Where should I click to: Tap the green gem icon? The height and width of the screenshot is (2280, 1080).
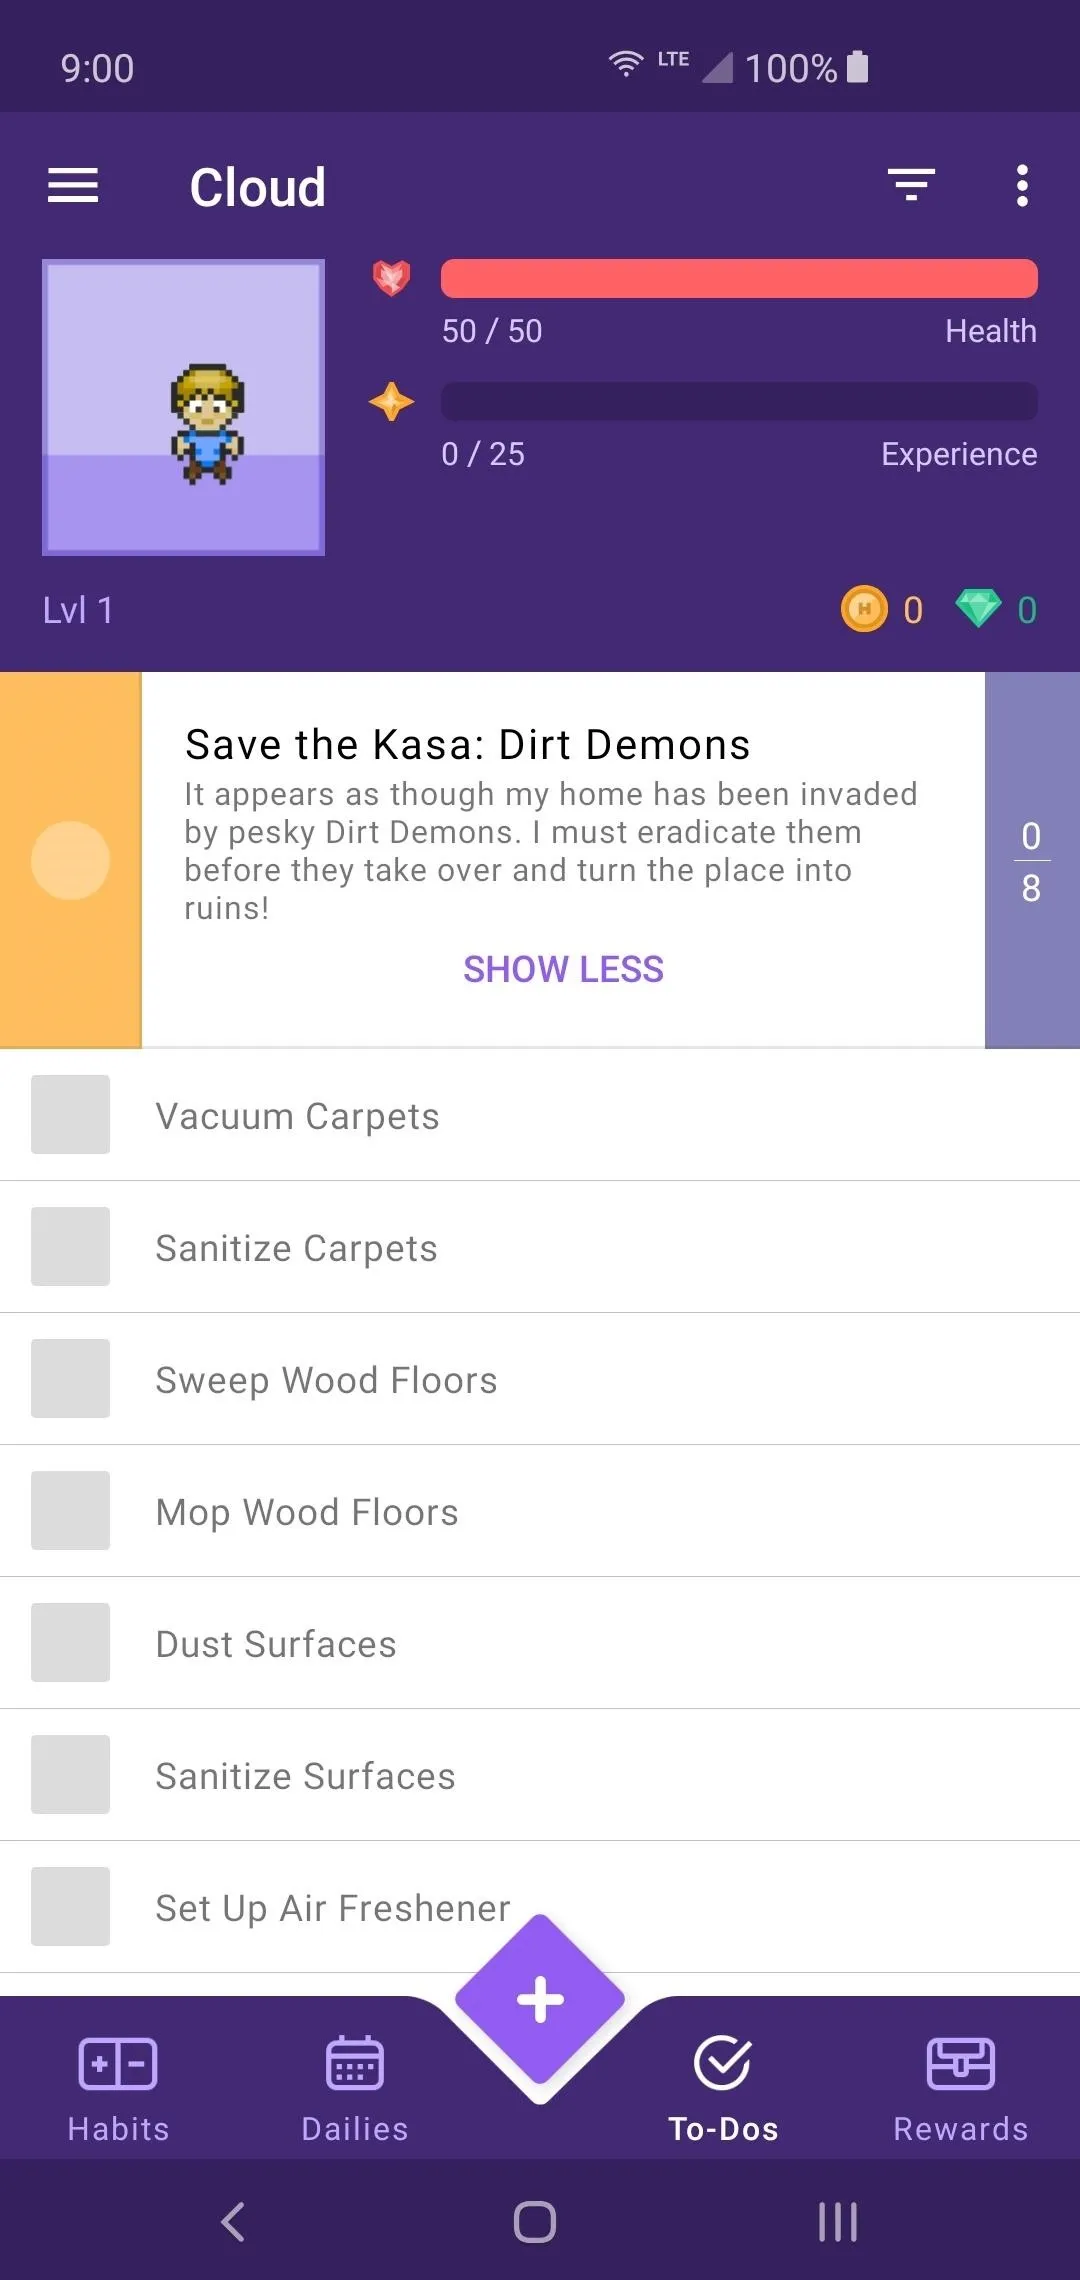click(978, 609)
